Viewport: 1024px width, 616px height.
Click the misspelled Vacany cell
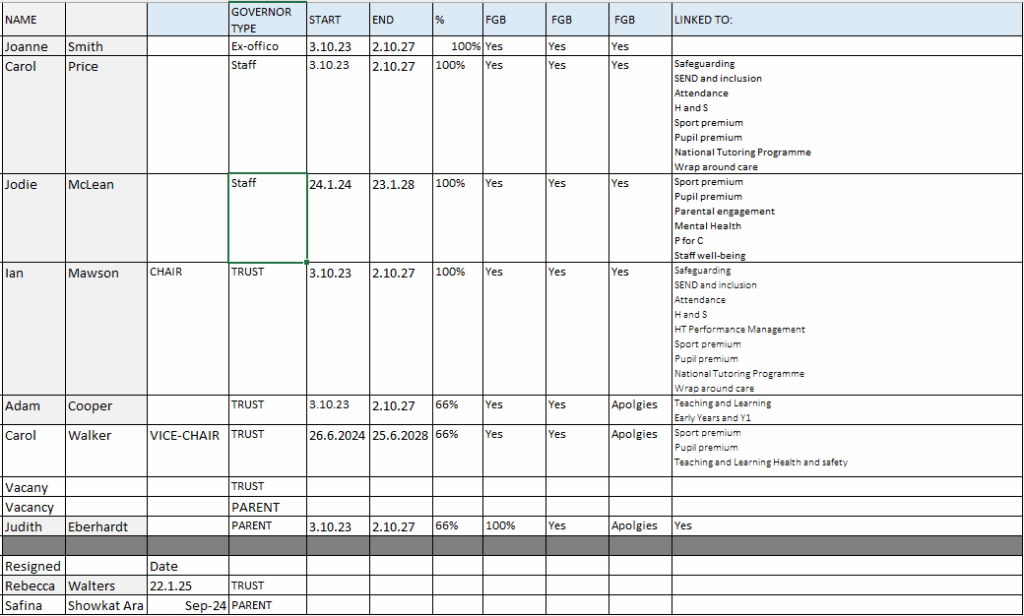point(32,487)
